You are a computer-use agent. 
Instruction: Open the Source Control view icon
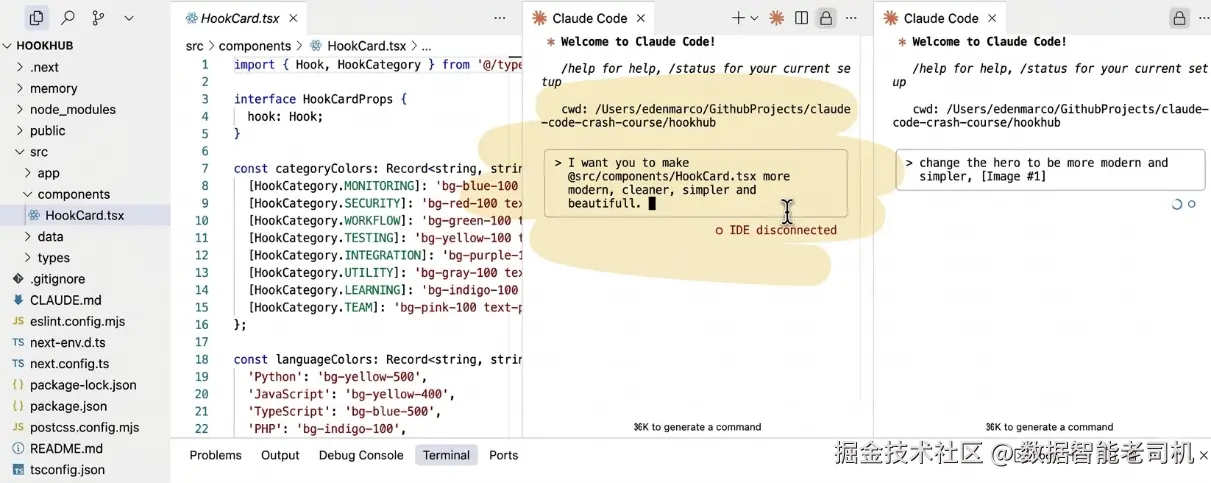pos(98,18)
